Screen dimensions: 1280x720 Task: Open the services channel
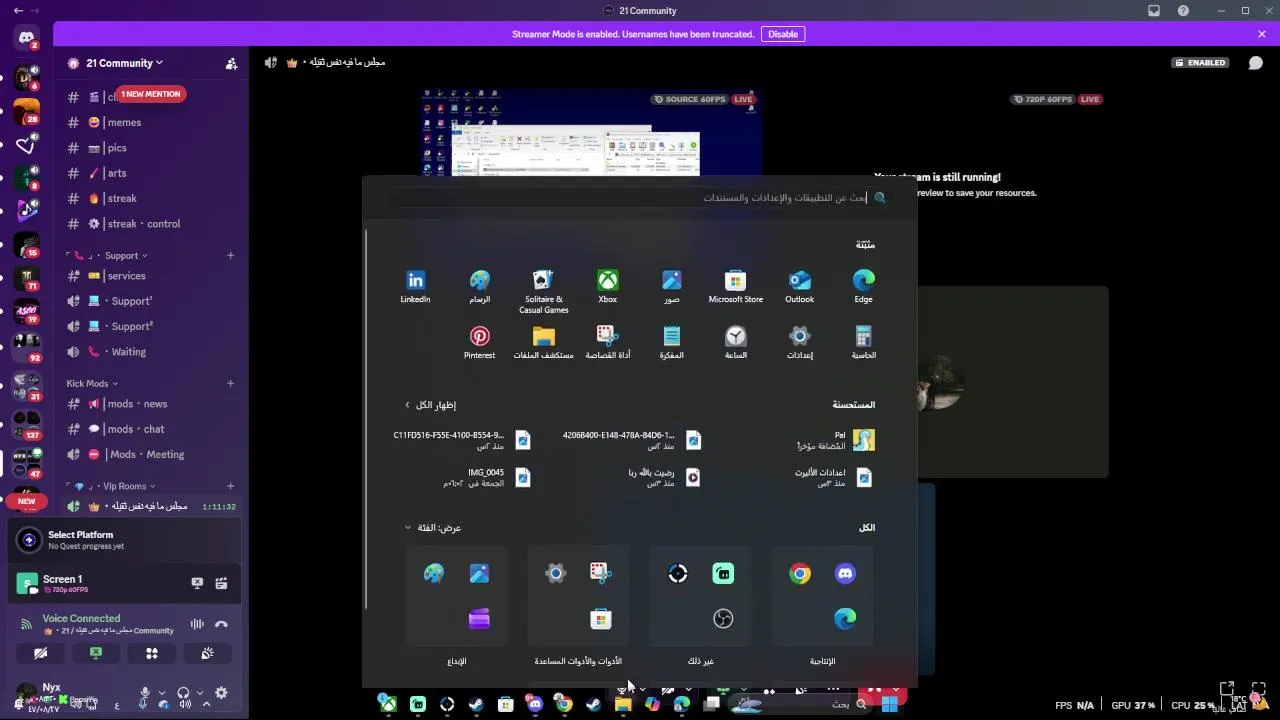pyautogui.click(x=126, y=276)
